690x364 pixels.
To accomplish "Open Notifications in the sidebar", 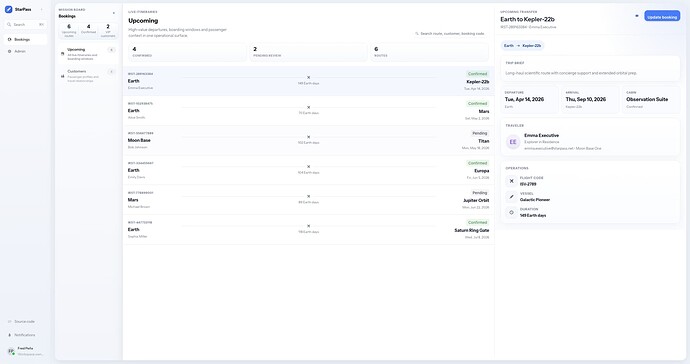I will click(x=26, y=335).
